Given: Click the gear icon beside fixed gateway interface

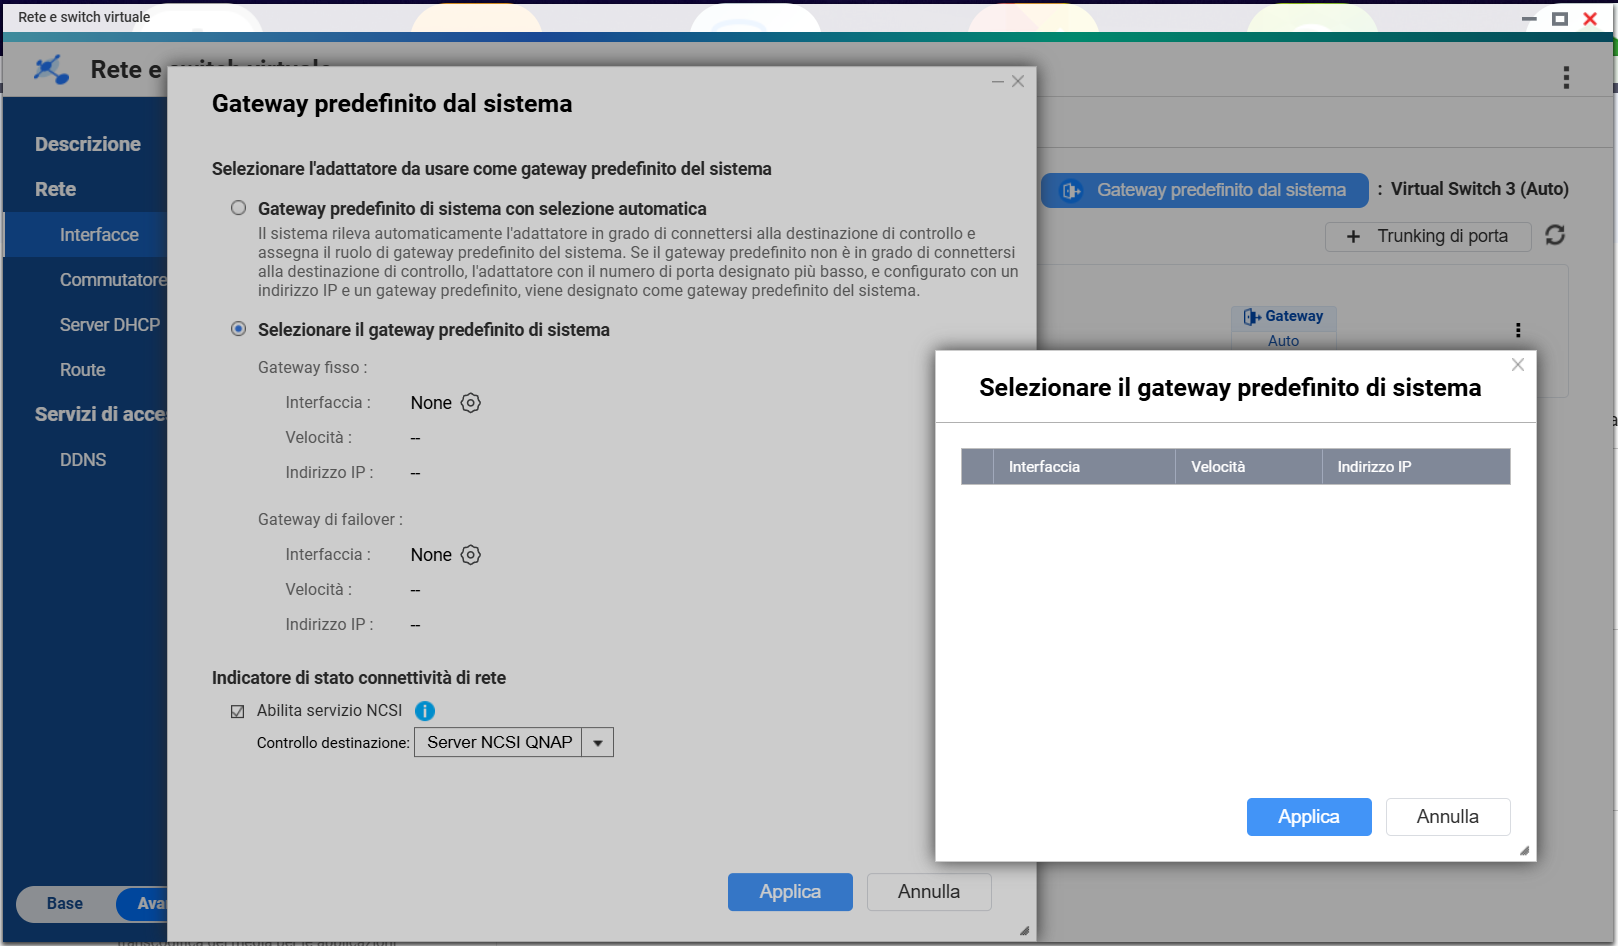Looking at the screenshot, I should click(470, 403).
